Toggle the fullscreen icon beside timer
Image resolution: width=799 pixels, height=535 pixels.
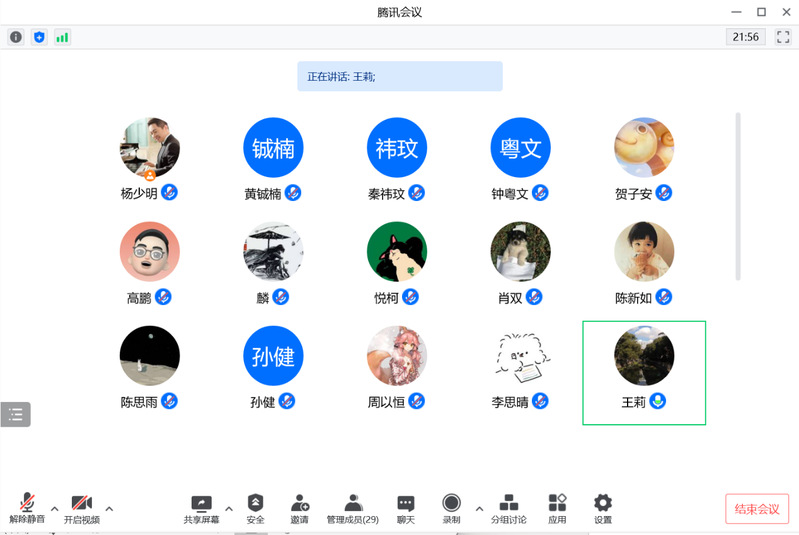(783, 37)
